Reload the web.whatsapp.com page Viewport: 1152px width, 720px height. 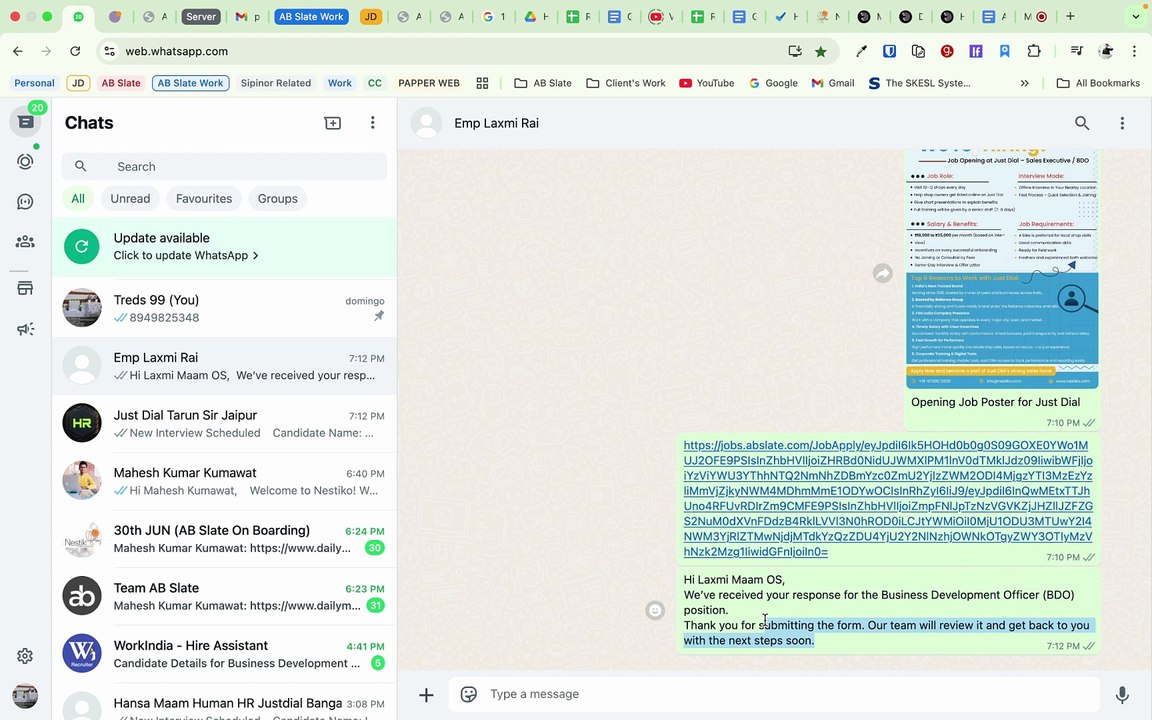(75, 51)
